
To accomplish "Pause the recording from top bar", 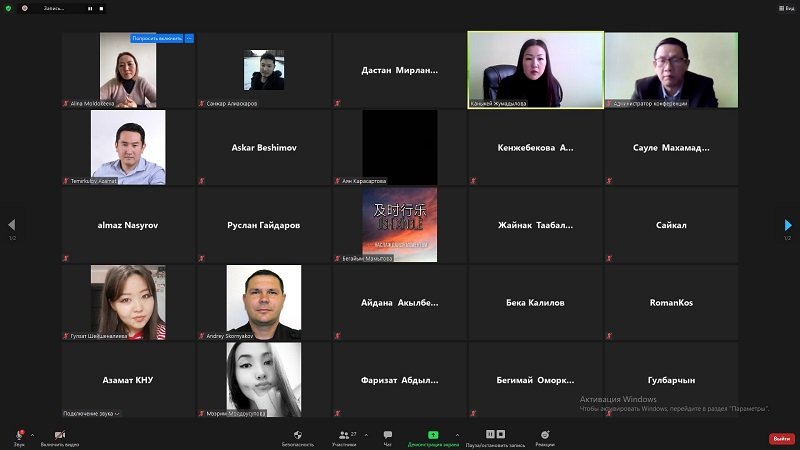I will [90, 8].
